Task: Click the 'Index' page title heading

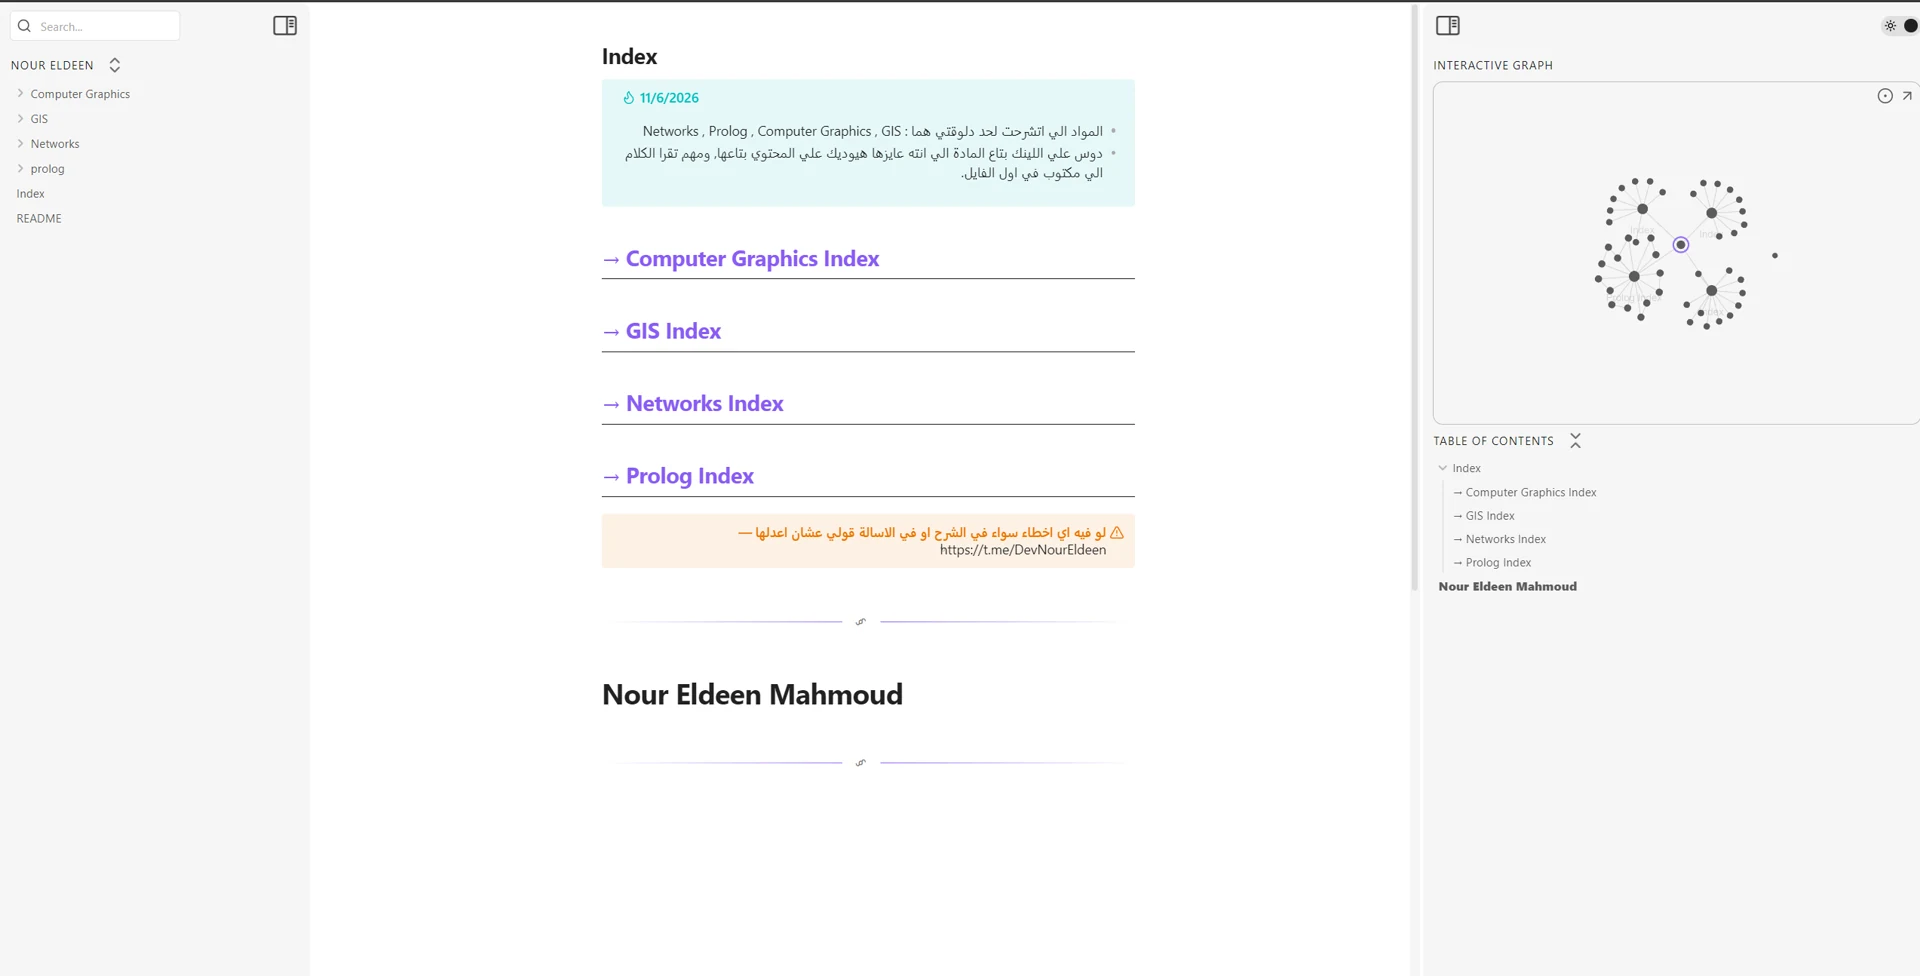Action: (x=629, y=57)
